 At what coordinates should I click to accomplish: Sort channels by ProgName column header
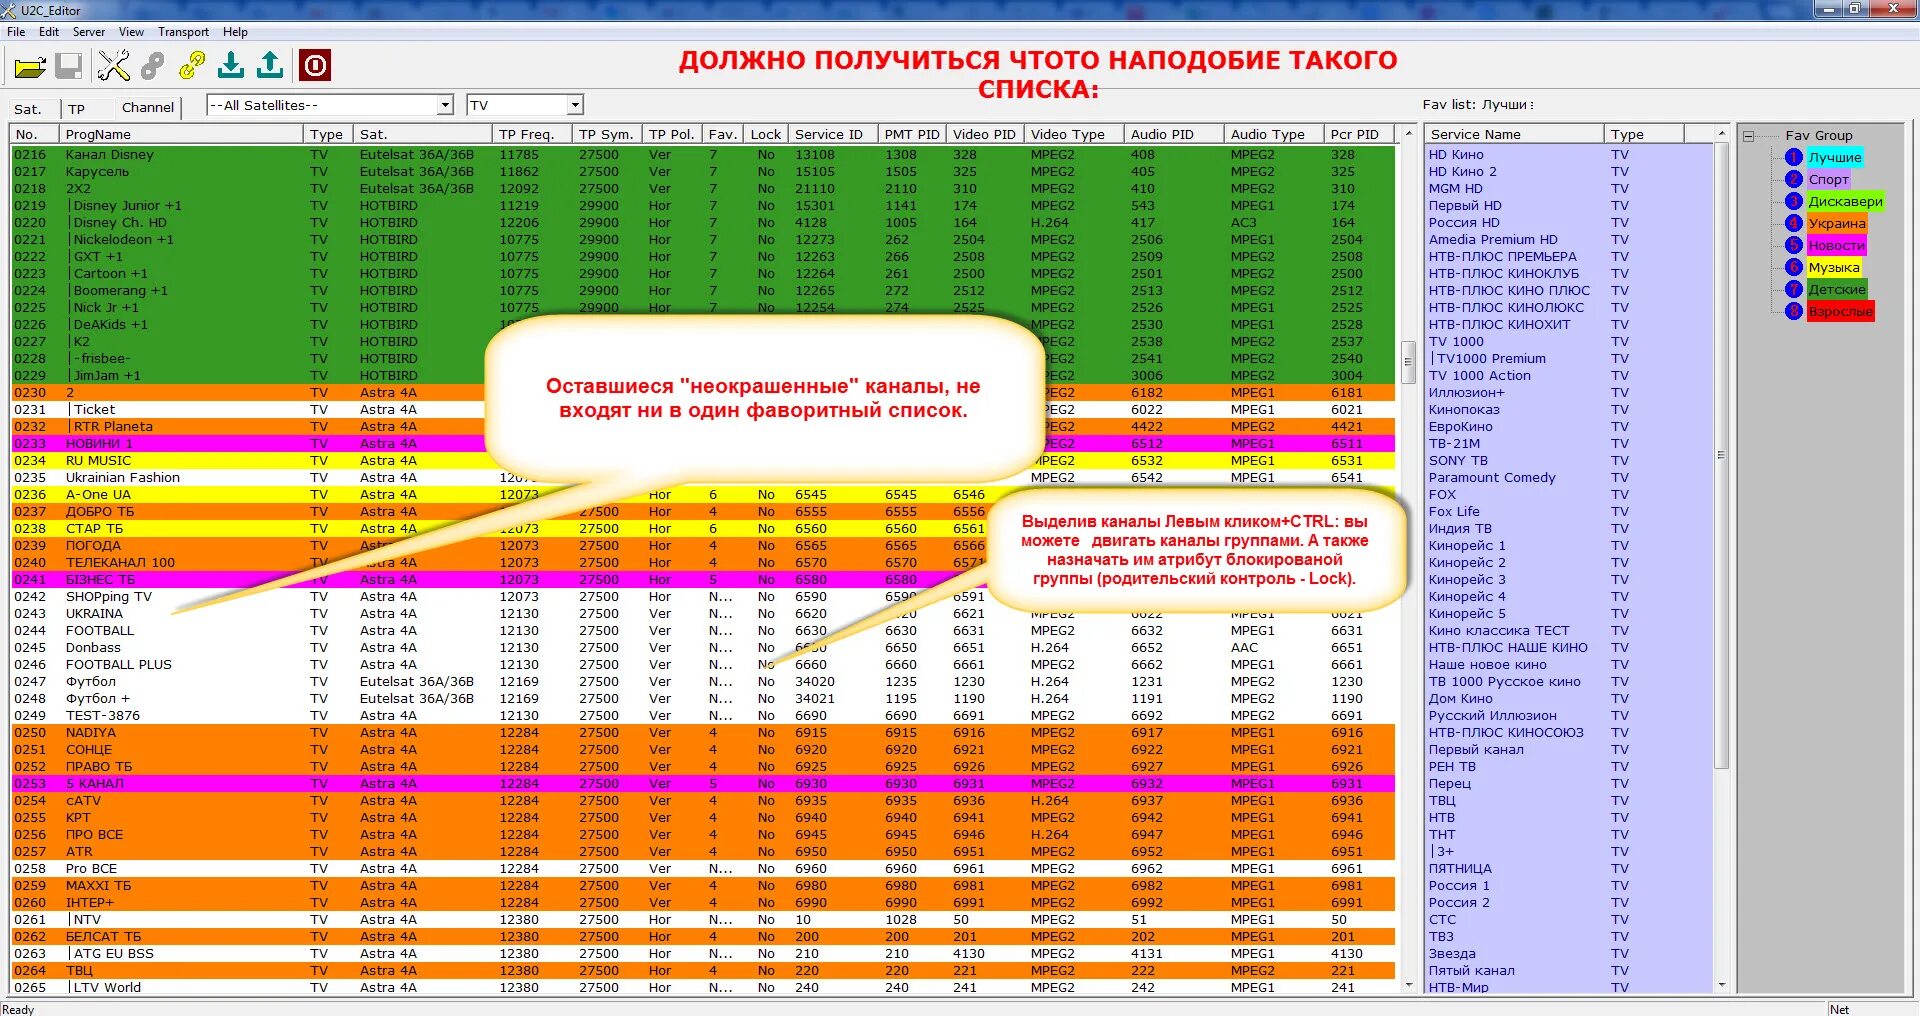coord(181,134)
